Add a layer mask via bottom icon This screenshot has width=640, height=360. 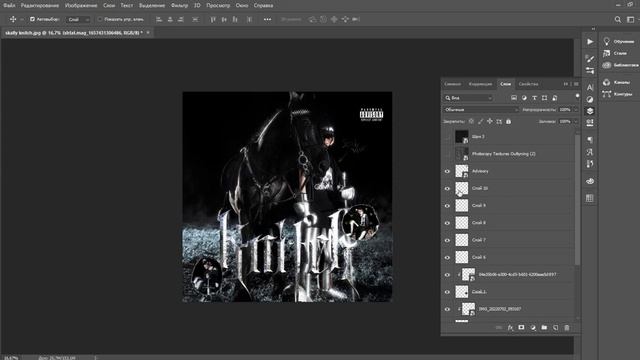tap(521, 327)
